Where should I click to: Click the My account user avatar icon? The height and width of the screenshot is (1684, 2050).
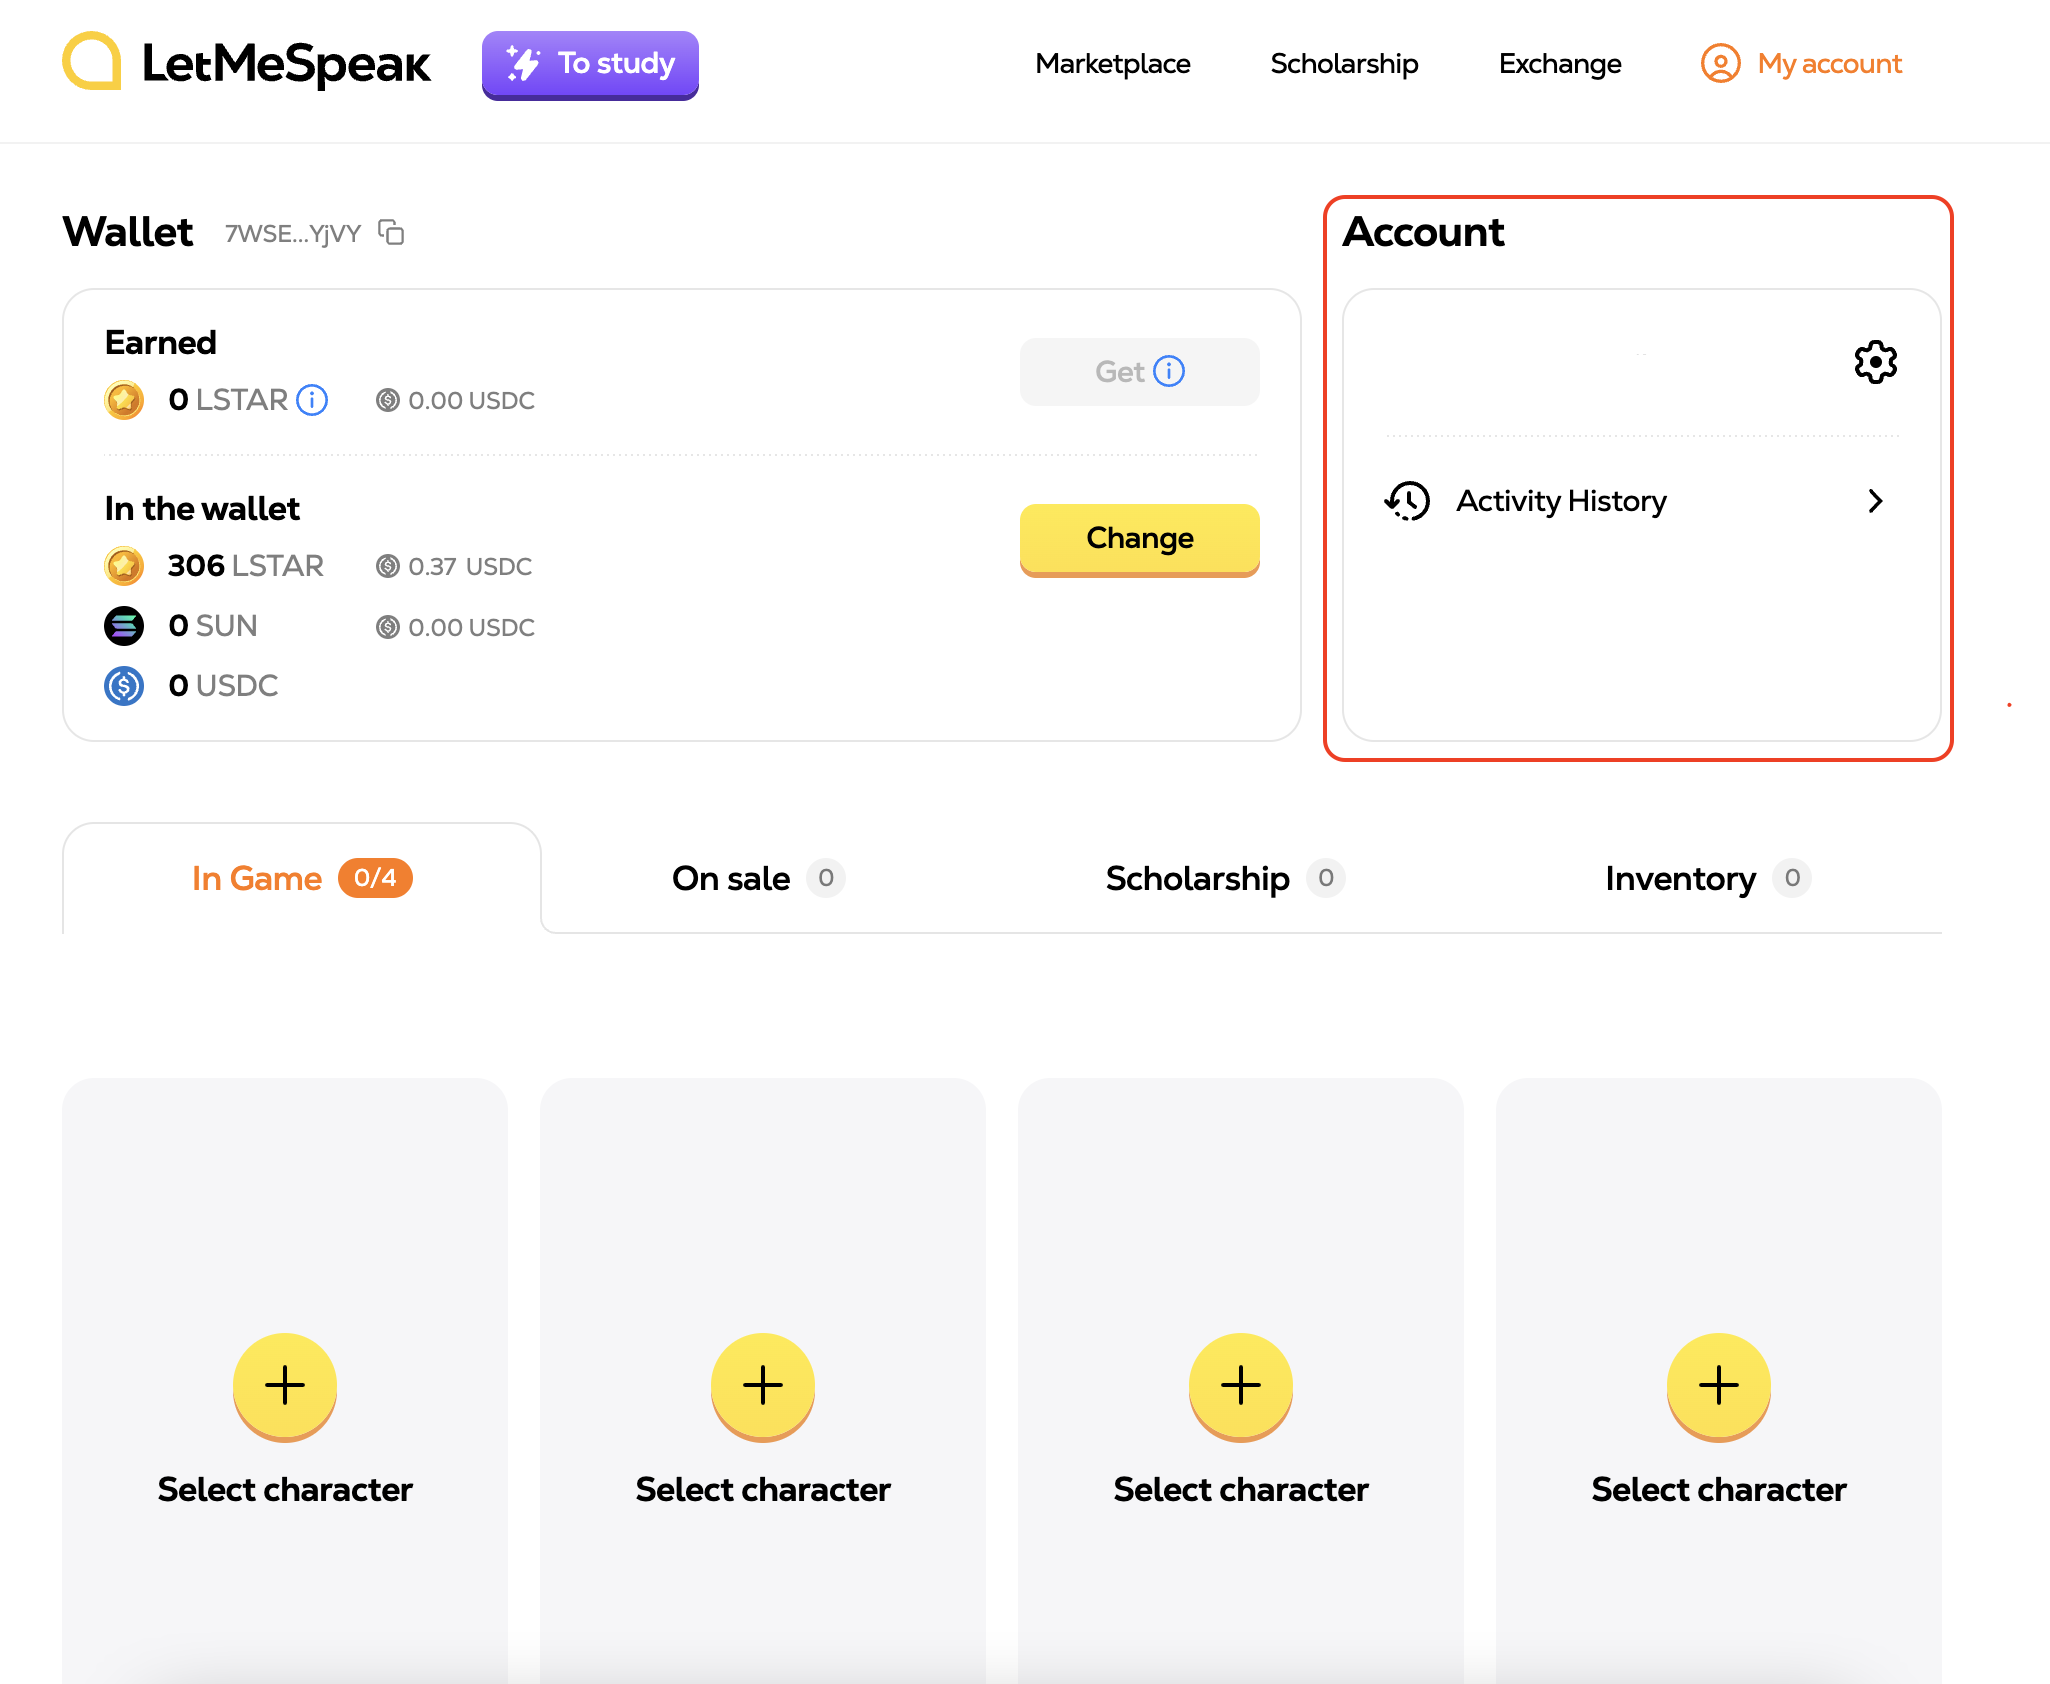[x=1720, y=63]
